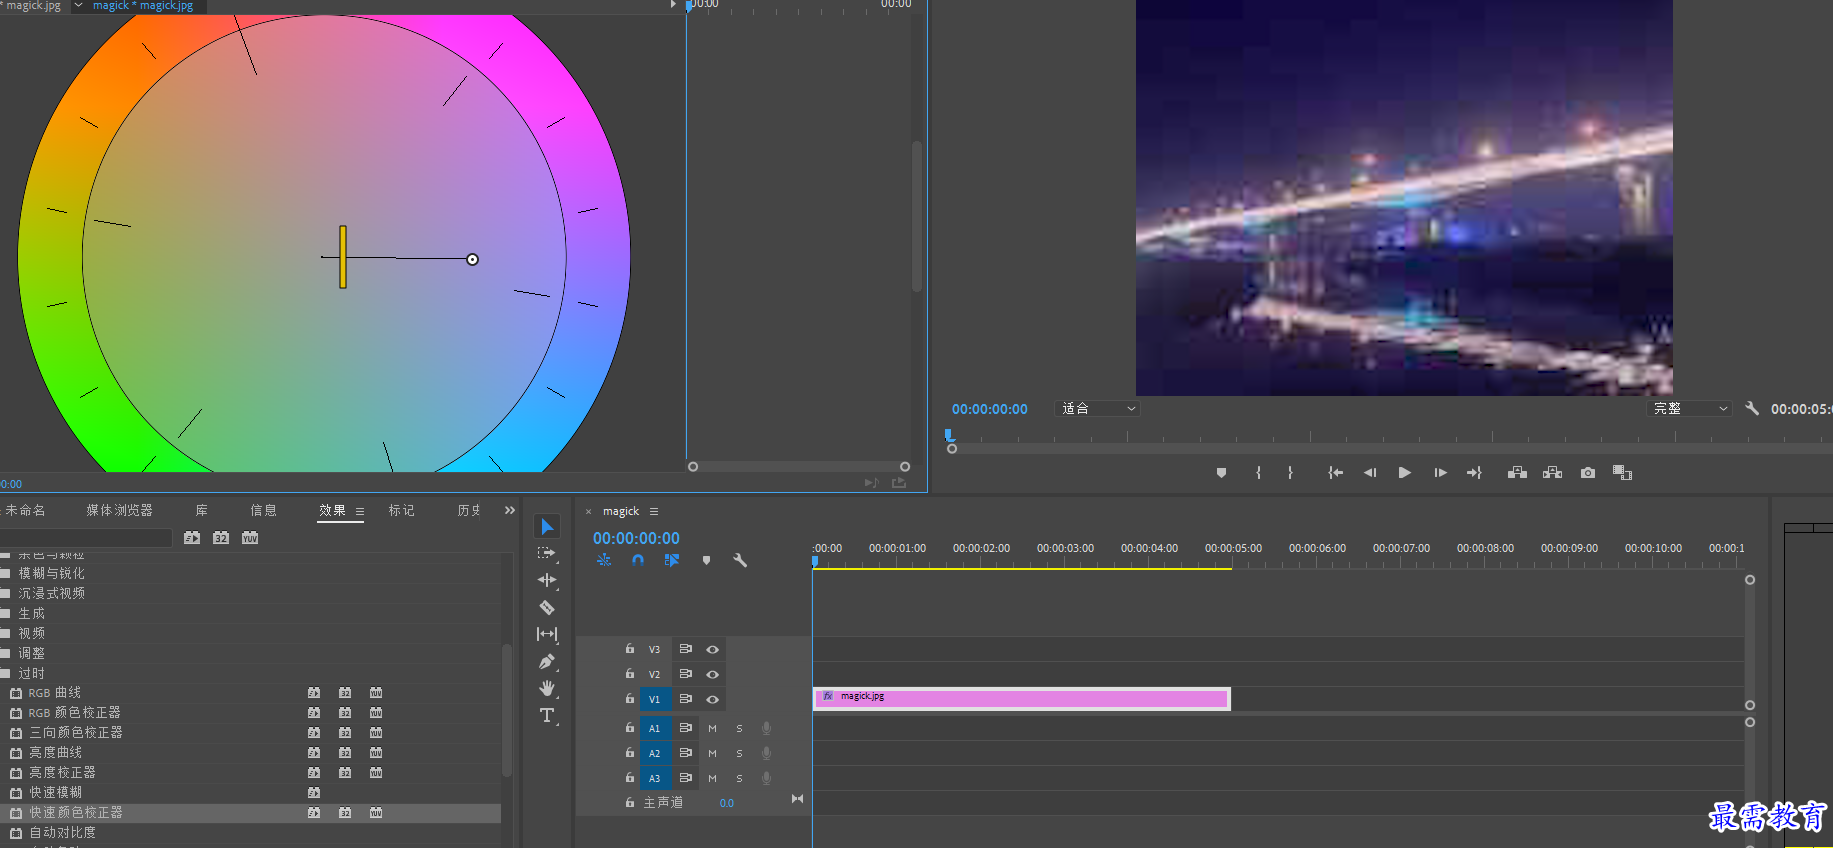Image resolution: width=1833 pixels, height=848 pixels.
Task: Select the 效果 tab
Action: 332,510
